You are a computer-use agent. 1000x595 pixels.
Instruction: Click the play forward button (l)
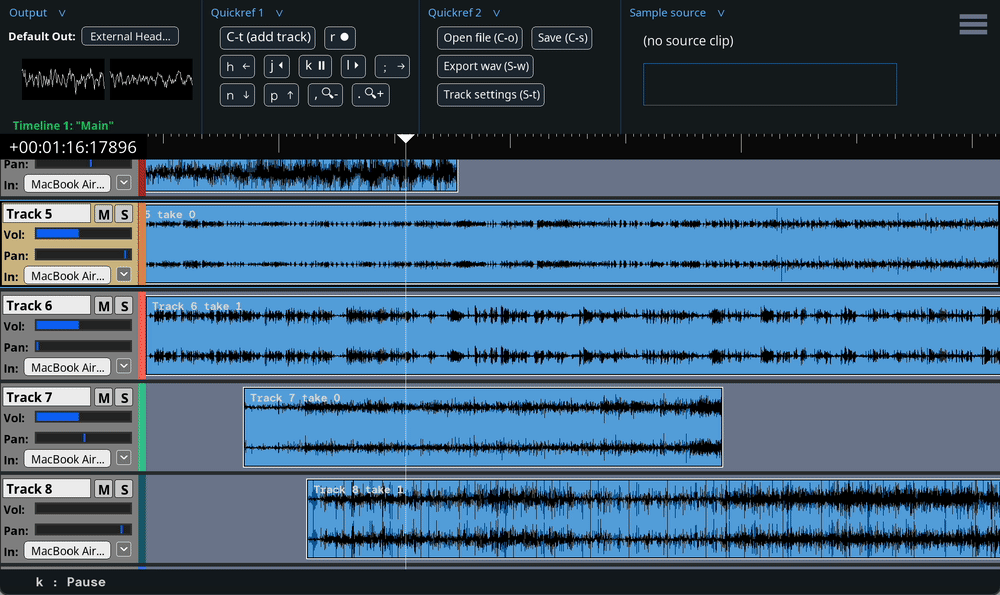(352, 66)
